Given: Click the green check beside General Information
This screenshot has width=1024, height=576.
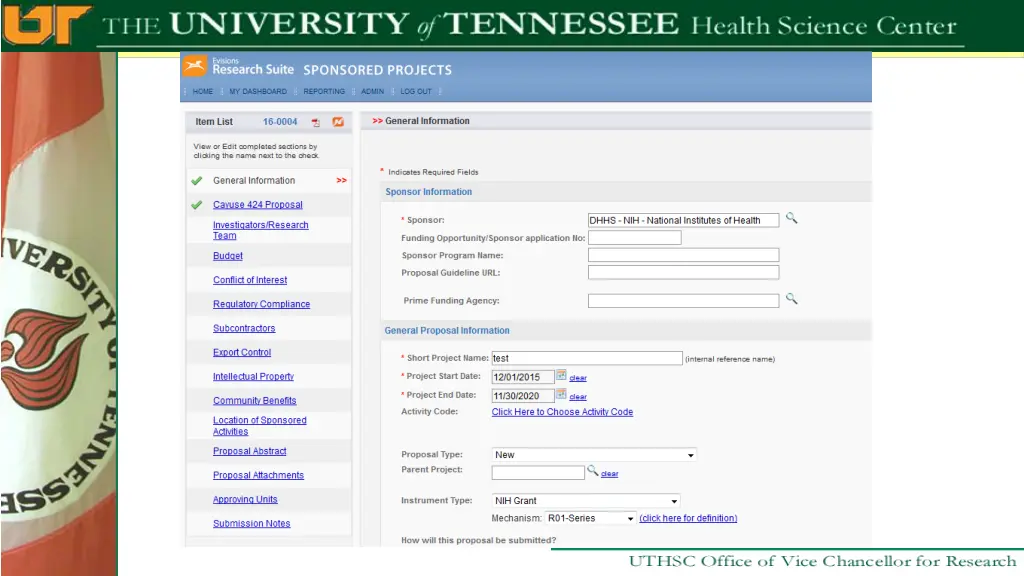Looking at the screenshot, I should click(x=197, y=181).
